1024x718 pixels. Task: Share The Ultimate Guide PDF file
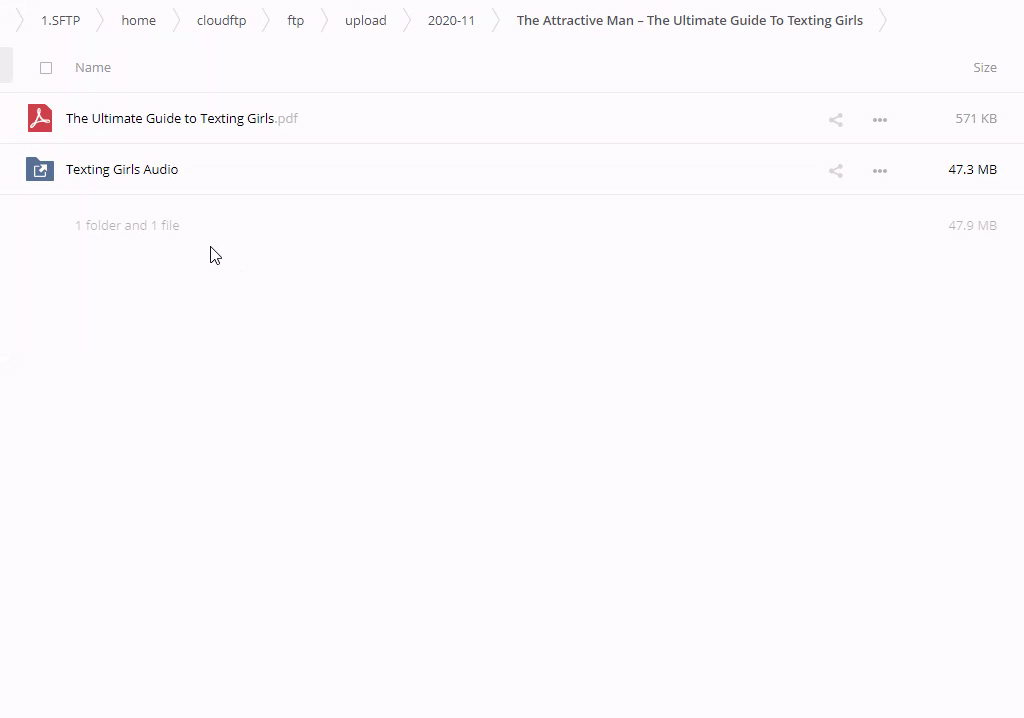(x=836, y=120)
